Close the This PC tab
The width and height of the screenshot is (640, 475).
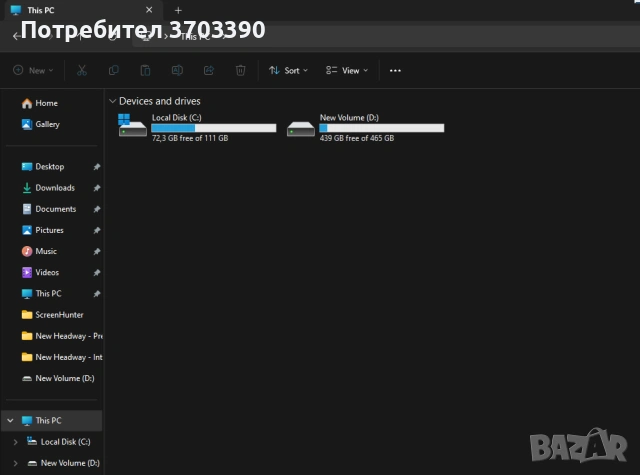tap(149, 10)
